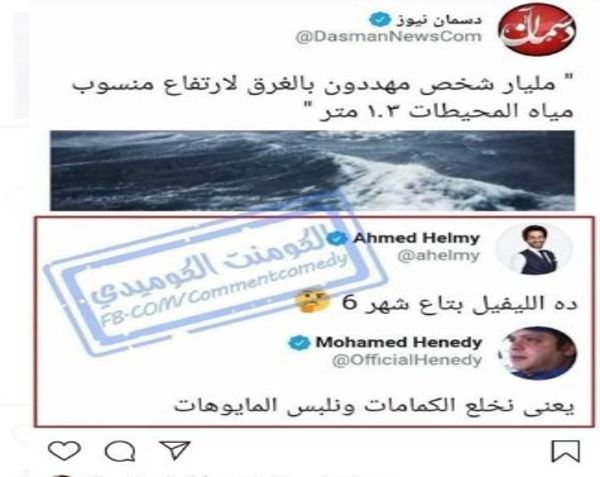This screenshot has height=477, width=600.
Task: Tap the verified badge beside دسمان نيوز
Action: pos(379,19)
